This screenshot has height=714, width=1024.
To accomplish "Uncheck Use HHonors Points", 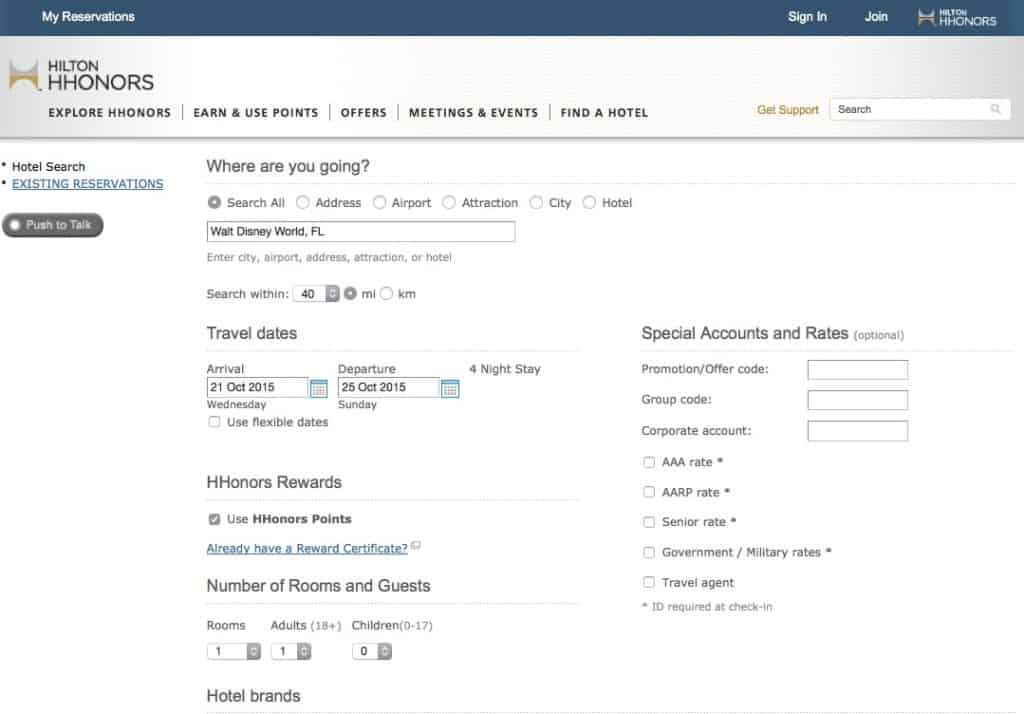I will pyautogui.click(x=214, y=519).
